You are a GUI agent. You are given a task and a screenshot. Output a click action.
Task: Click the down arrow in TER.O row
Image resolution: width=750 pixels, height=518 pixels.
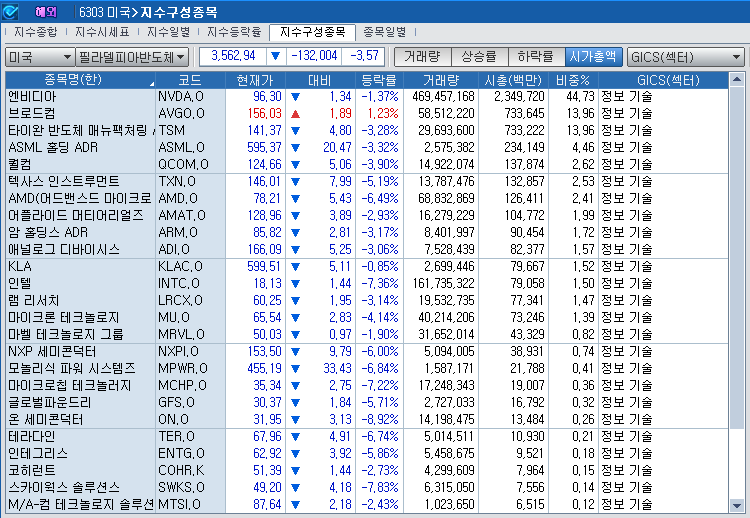296,437
